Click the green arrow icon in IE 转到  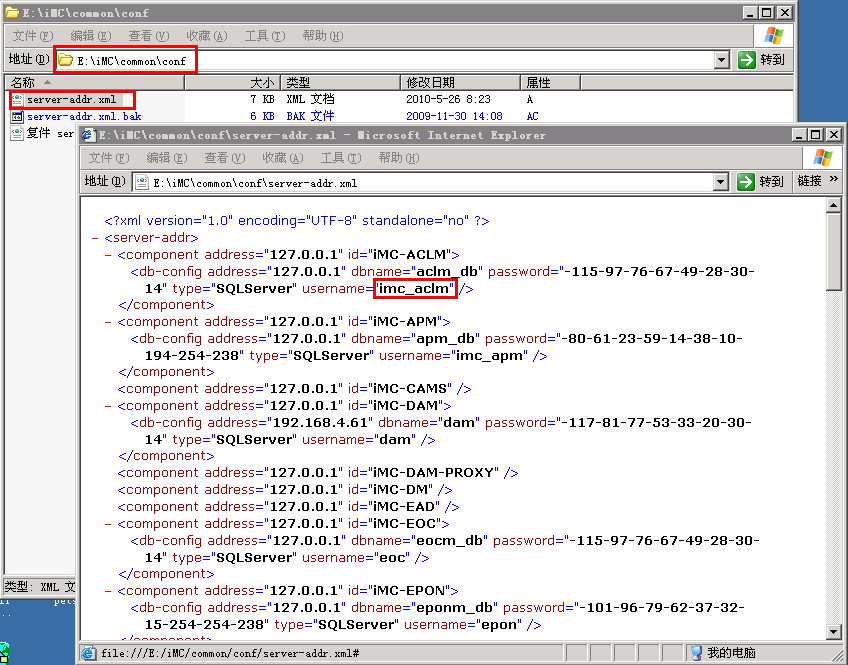tap(746, 182)
